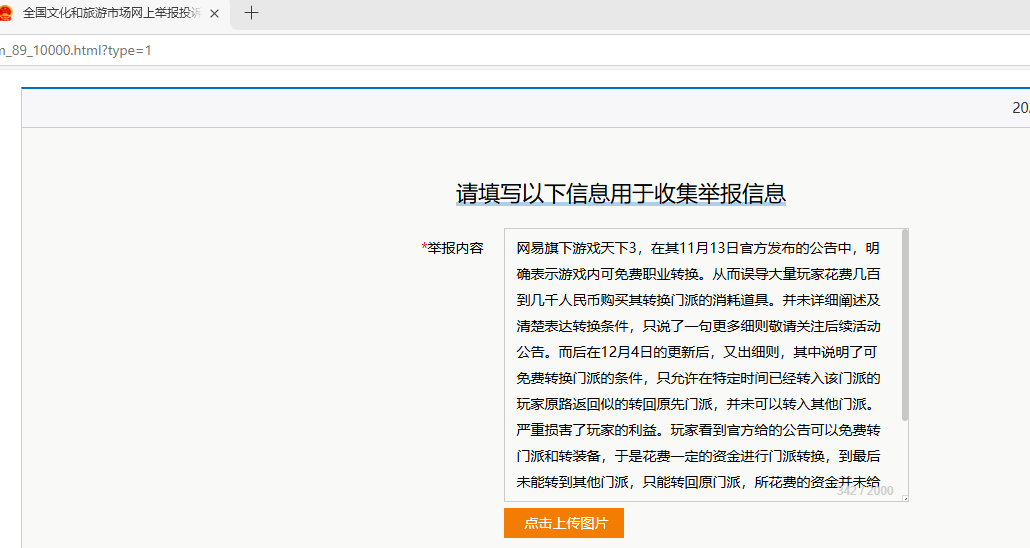Click the line starting 网易旗下游戏天下3
Image resolution: width=1030 pixels, height=548 pixels.
click(x=698, y=248)
